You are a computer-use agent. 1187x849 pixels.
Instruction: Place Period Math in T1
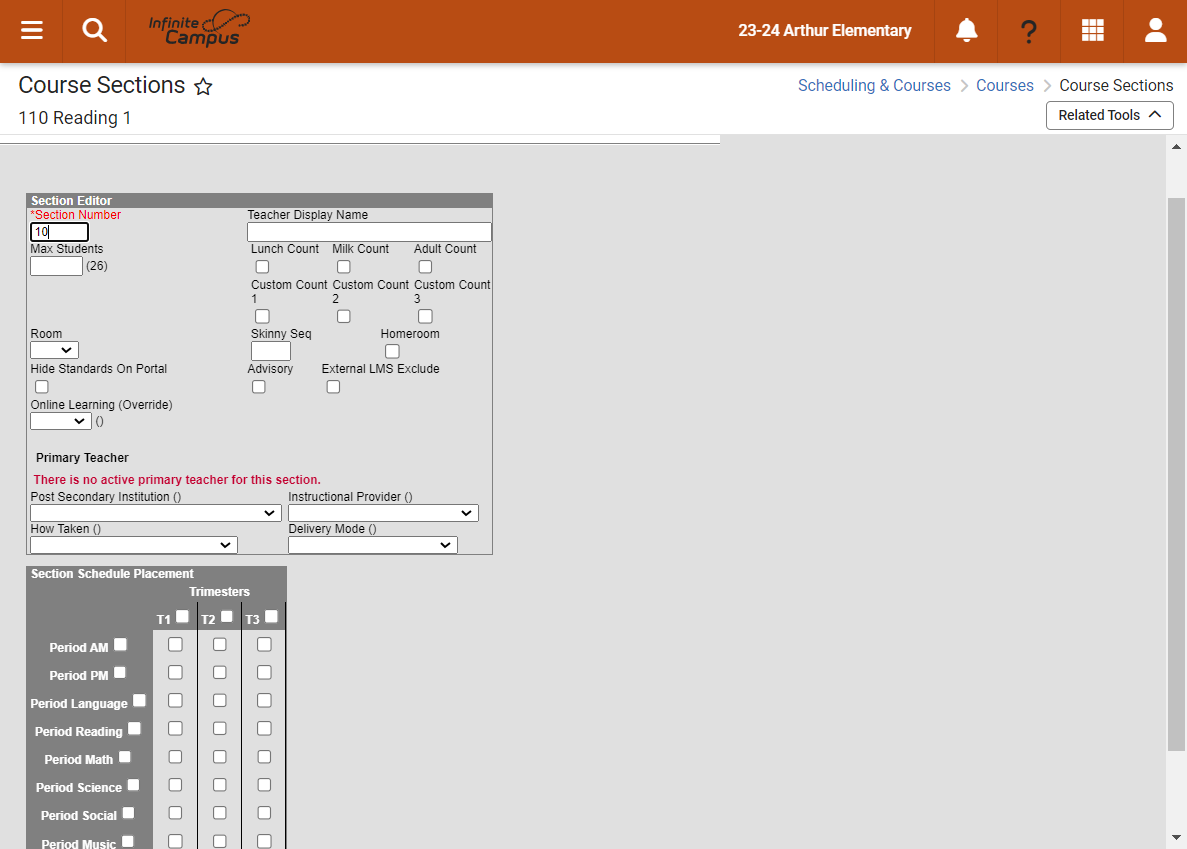[x=175, y=757]
